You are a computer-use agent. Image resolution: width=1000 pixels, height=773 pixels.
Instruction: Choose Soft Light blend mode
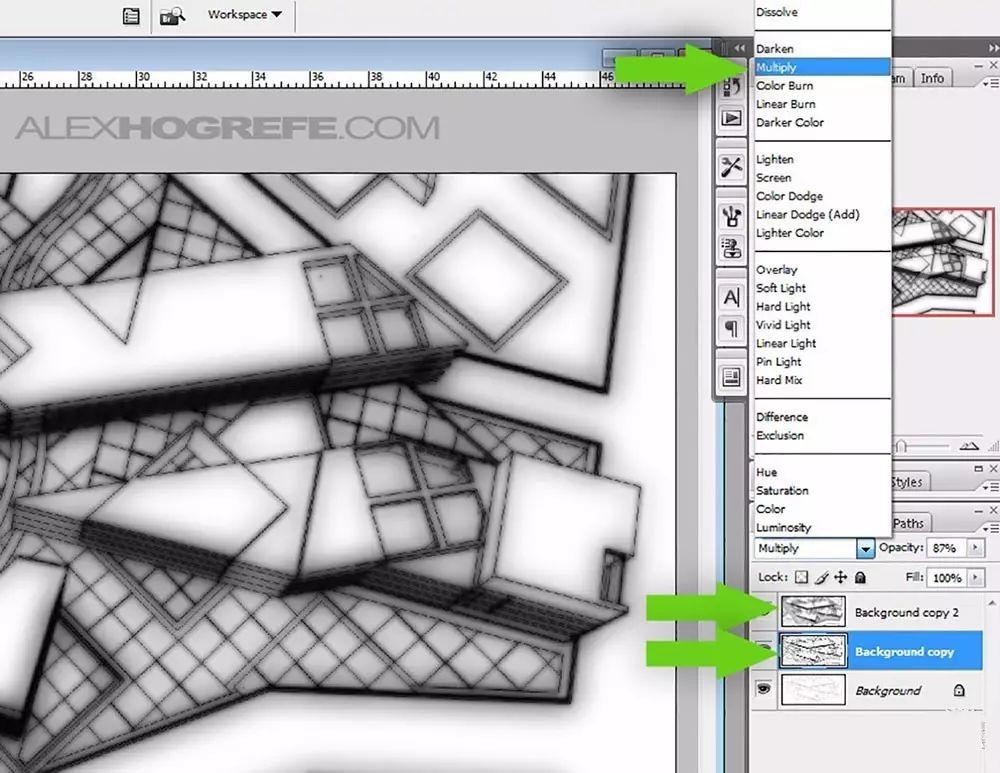[x=781, y=288]
